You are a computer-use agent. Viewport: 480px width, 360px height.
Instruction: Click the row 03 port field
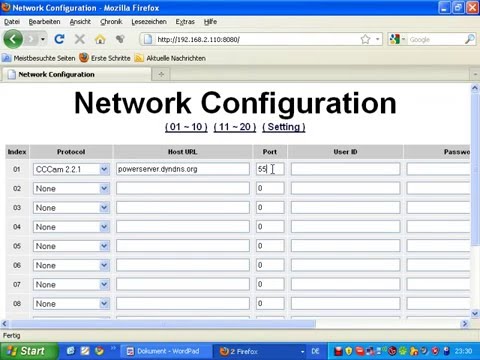tap(270, 208)
